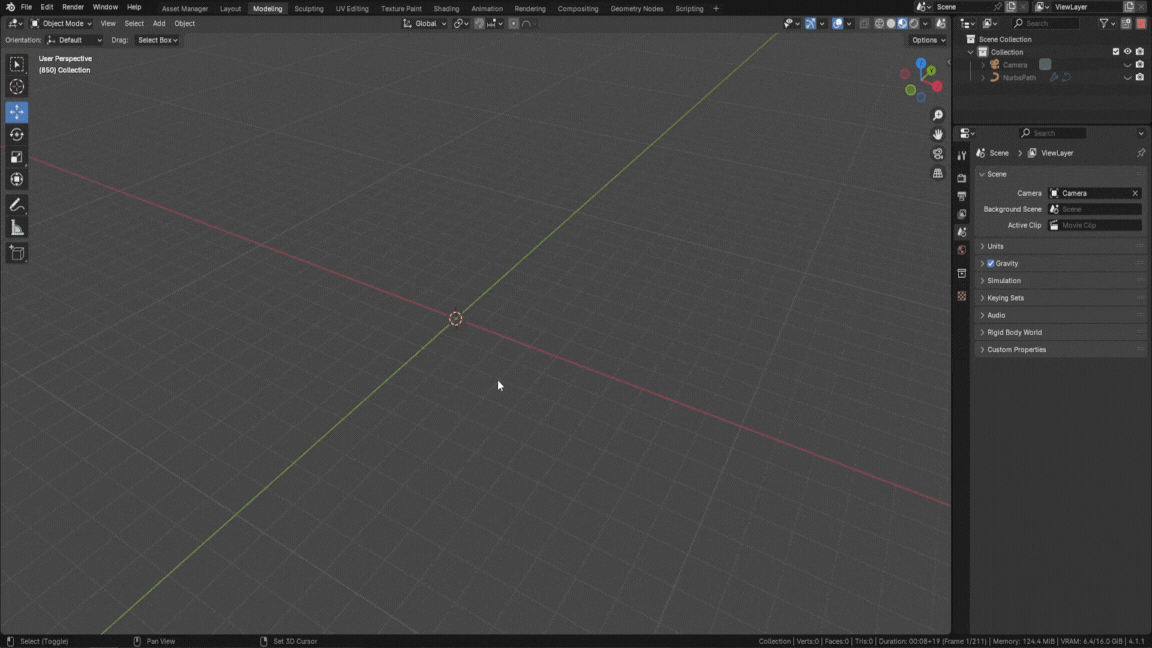Pin the Scene properties panel
Image resolution: width=1152 pixels, height=648 pixels.
coord(1140,153)
